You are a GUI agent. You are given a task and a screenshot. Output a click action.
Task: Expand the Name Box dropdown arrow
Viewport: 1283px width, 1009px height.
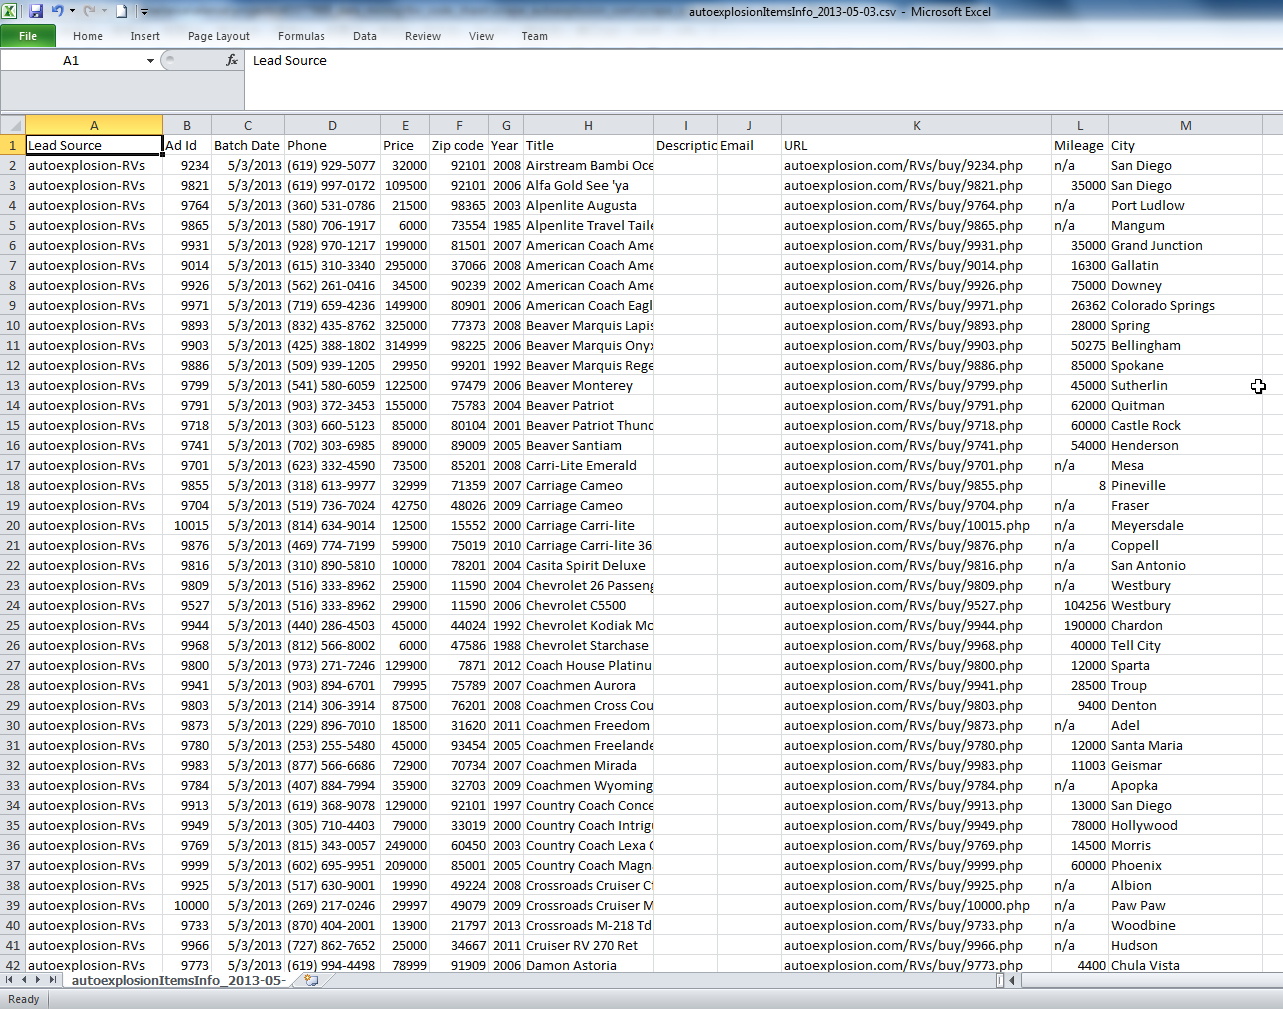[150, 61]
